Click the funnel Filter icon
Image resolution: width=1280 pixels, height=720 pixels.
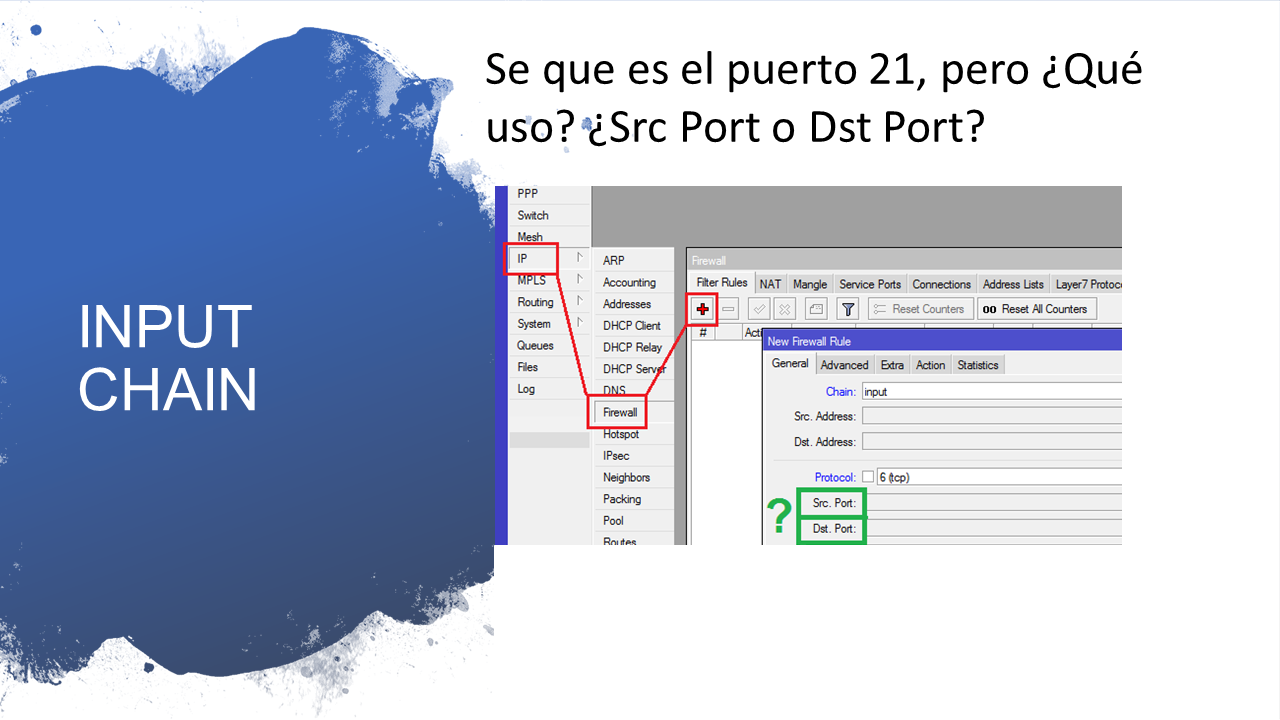848,309
